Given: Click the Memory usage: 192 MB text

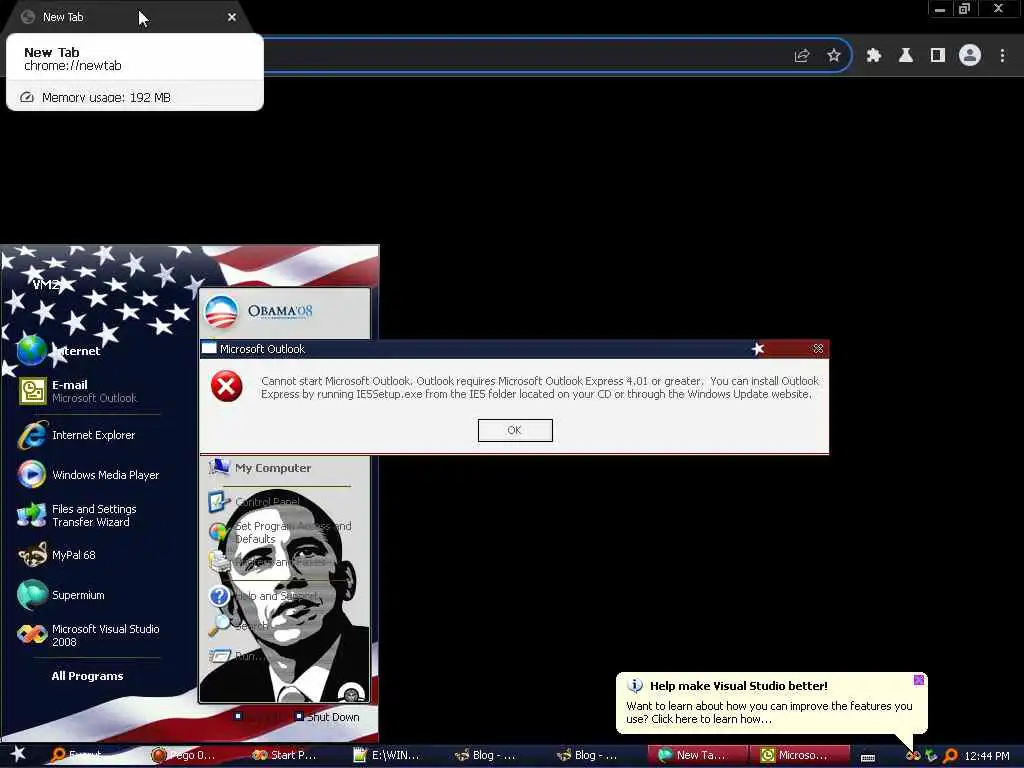Looking at the screenshot, I should coord(106,97).
